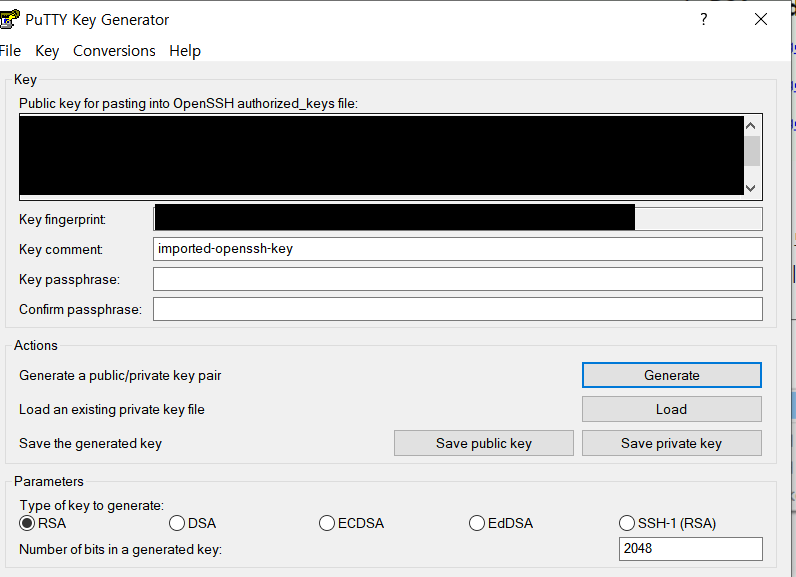796x577 pixels.
Task: Click 'Number of bits in a generated key:' label
Action: click(120, 550)
